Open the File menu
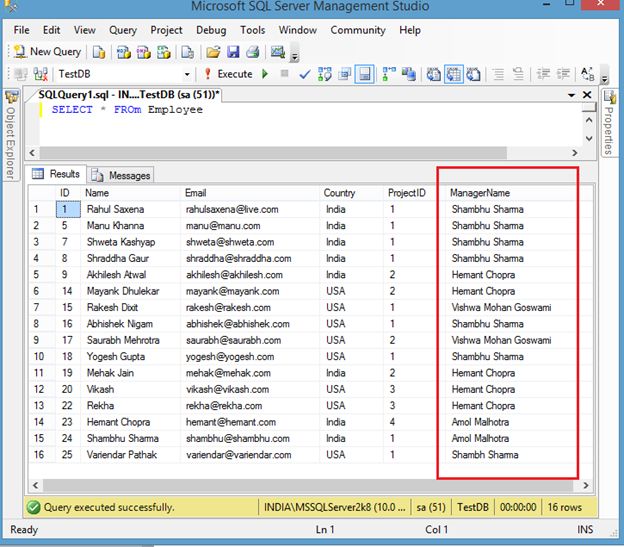624x547 pixels. pos(21,30)
